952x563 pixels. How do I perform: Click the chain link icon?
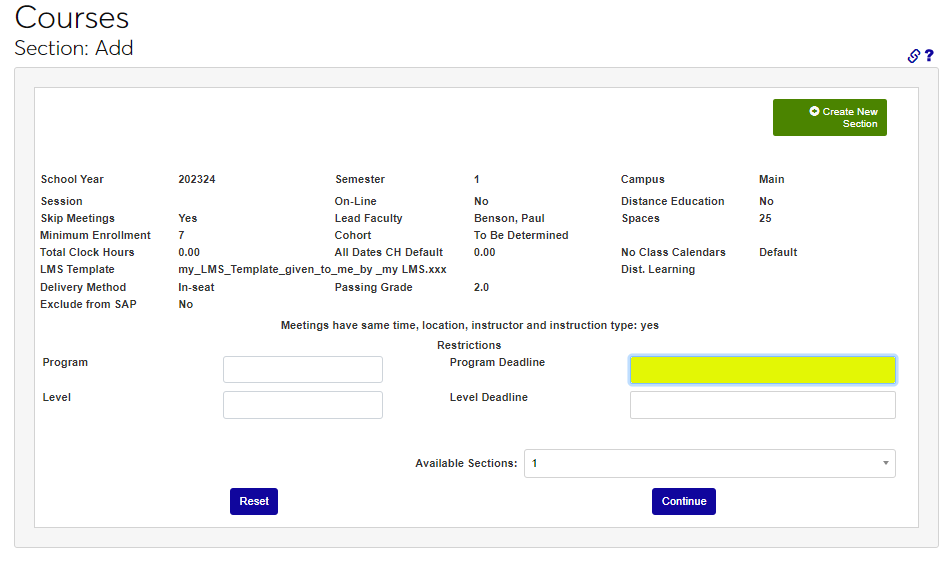(x=914, y=56)
